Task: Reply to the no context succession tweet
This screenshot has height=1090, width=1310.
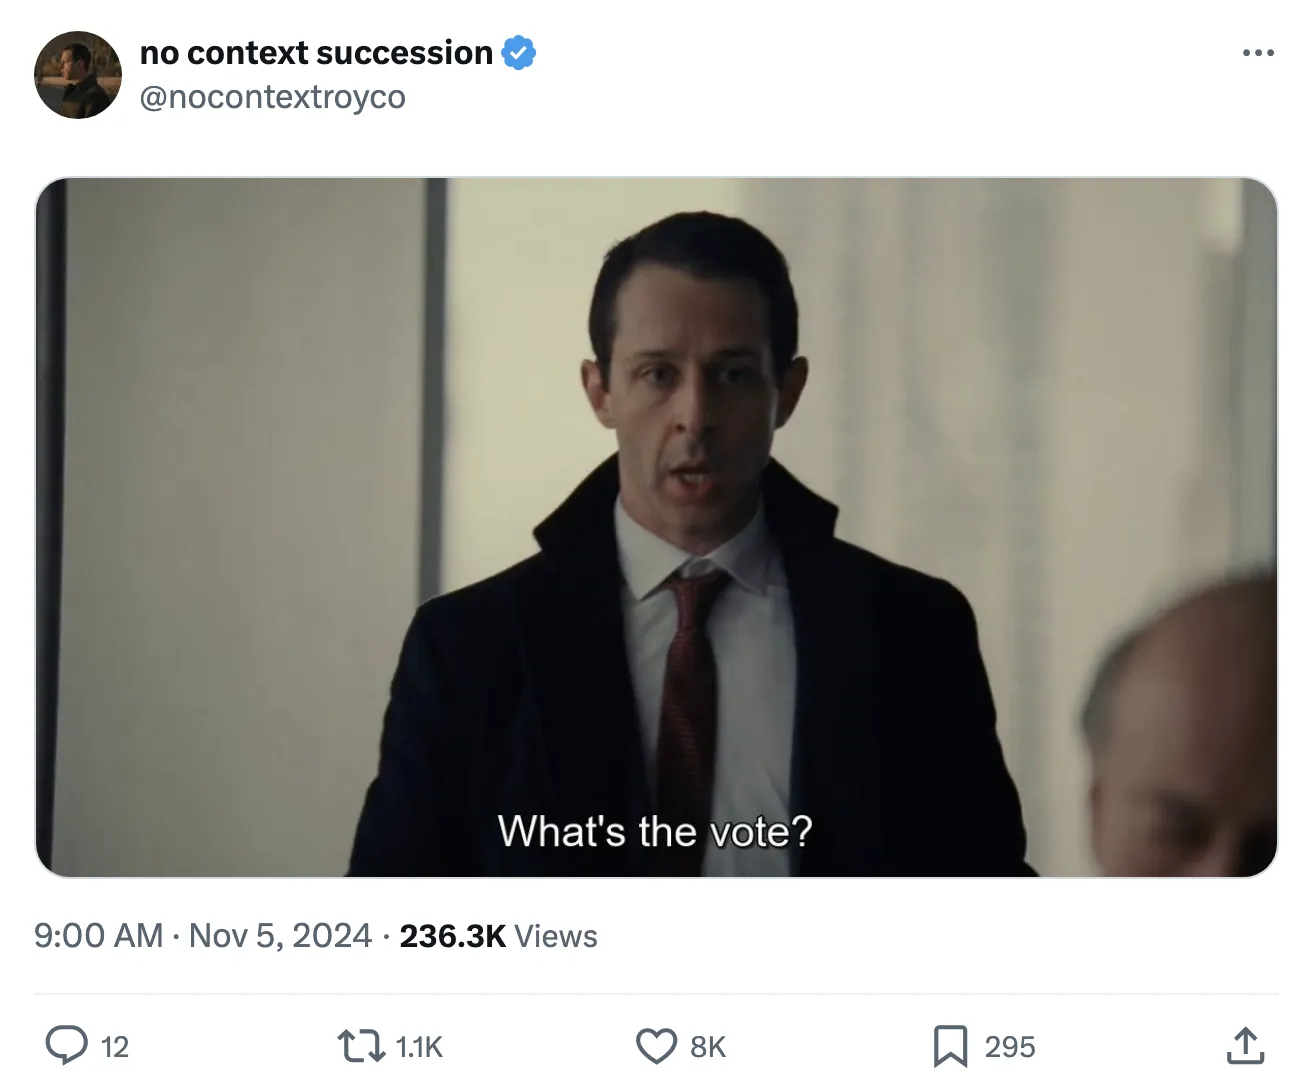Action: click(x=67, y=1046)
